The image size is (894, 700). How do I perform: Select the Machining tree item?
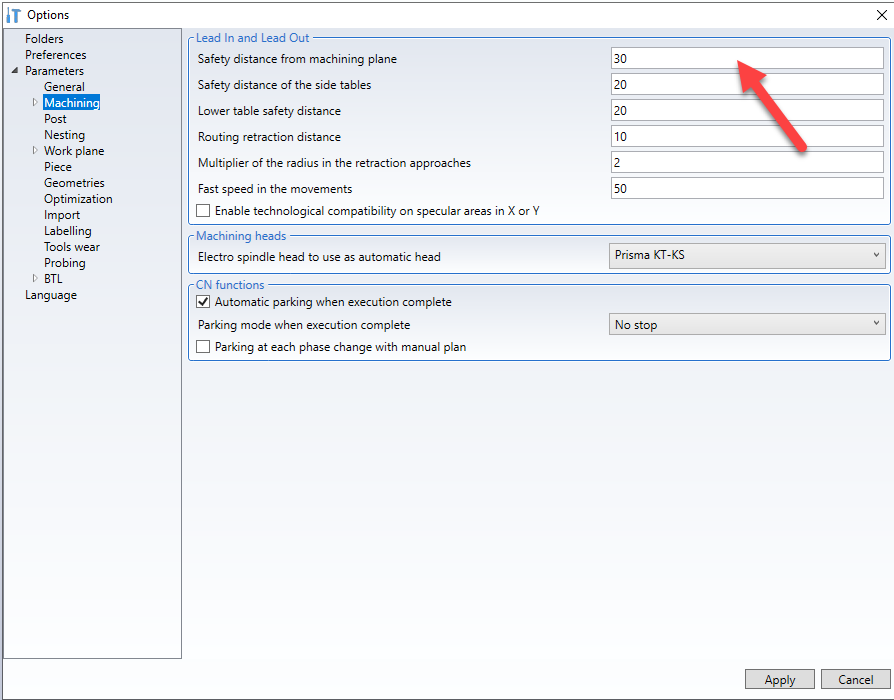pyautogui.click(x=72, y=103)
